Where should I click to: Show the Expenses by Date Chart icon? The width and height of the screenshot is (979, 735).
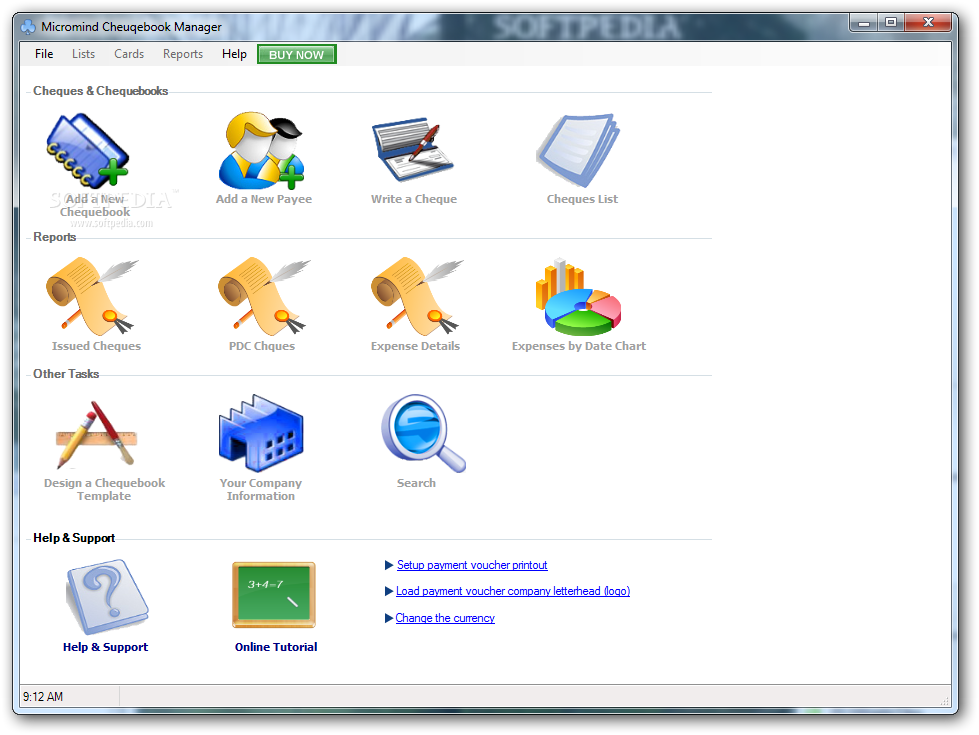[x=578, y=297]
